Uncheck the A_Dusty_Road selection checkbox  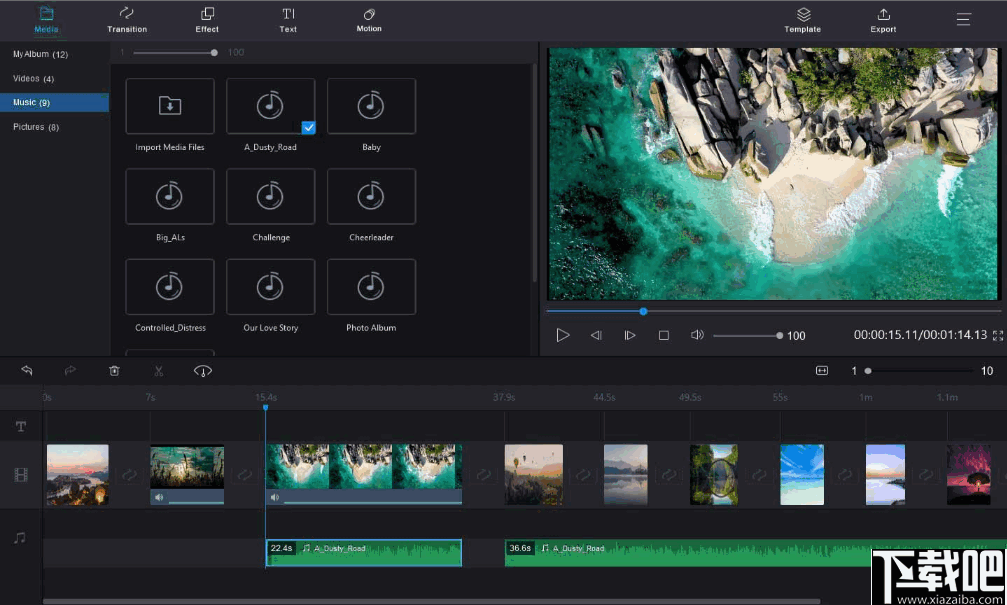309,126
